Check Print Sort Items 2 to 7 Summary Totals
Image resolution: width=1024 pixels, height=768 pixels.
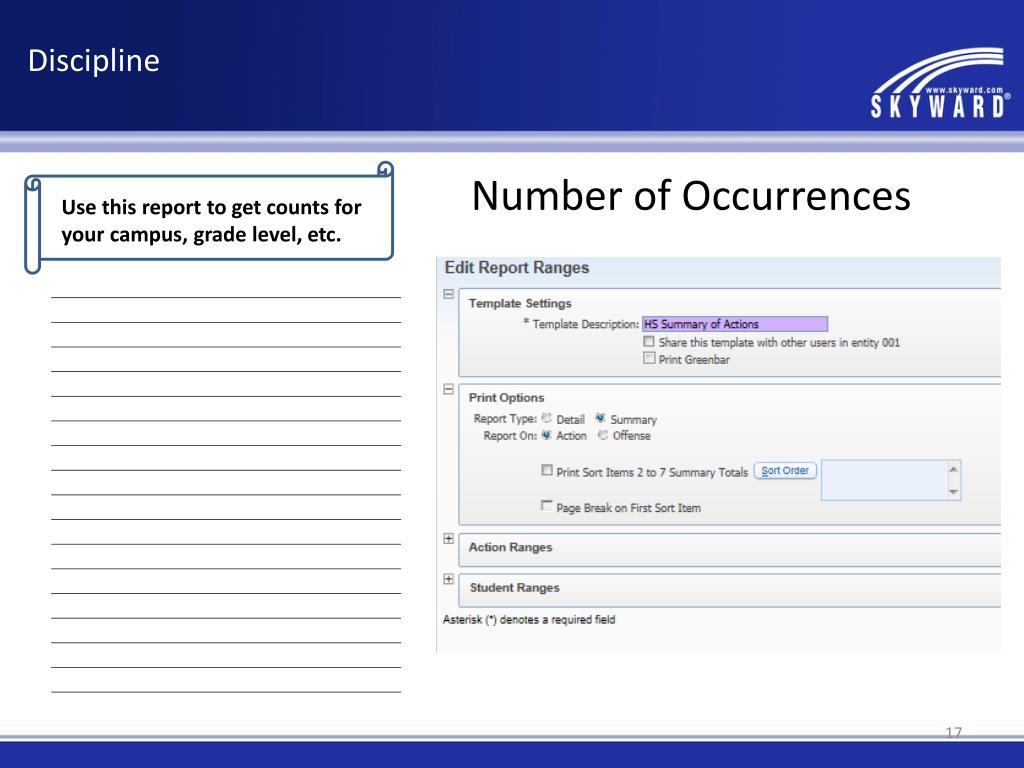click(x=547, y=470)
